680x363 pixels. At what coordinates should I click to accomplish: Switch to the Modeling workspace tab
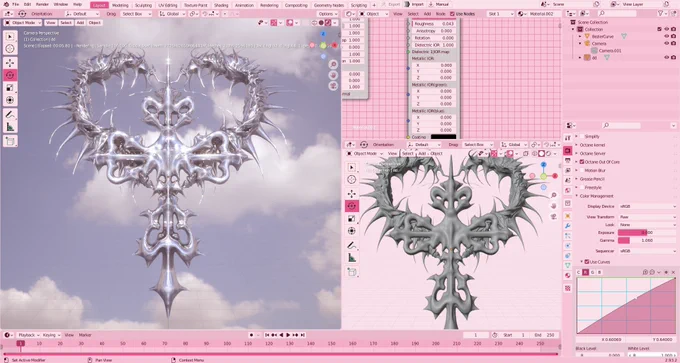click(x=120, y=5)
